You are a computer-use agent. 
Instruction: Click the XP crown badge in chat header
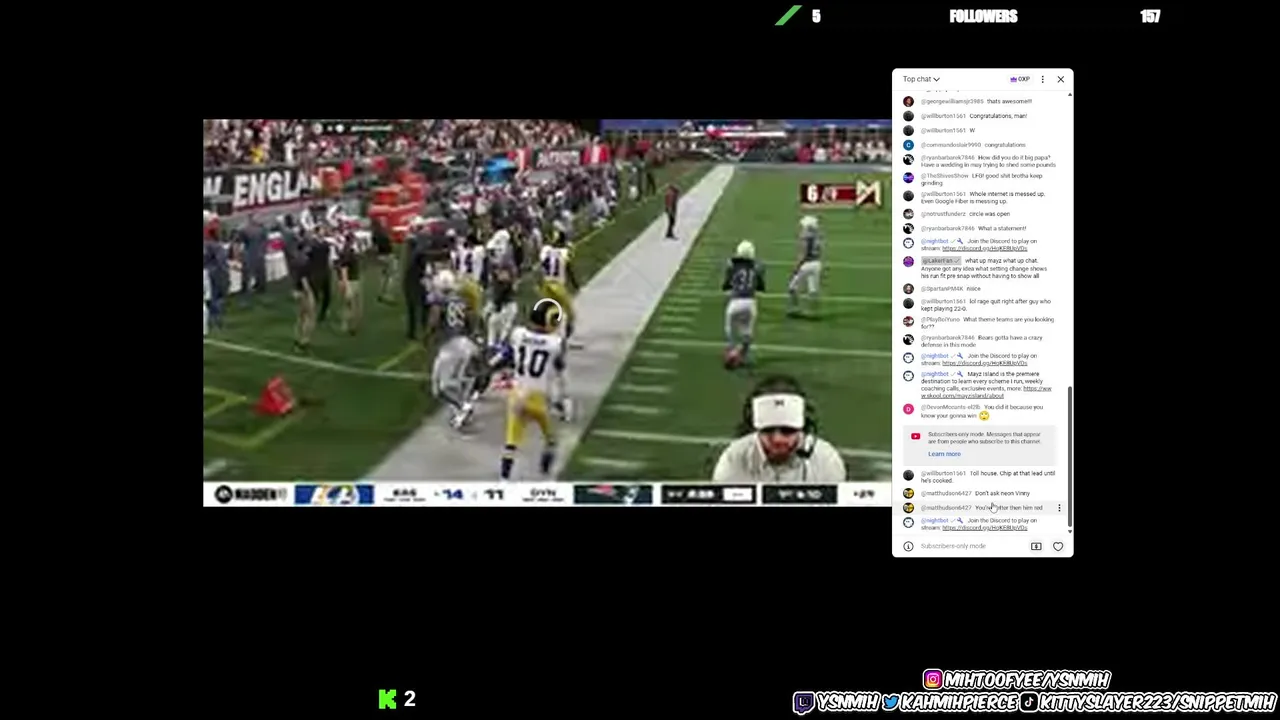coord(1020,79)
